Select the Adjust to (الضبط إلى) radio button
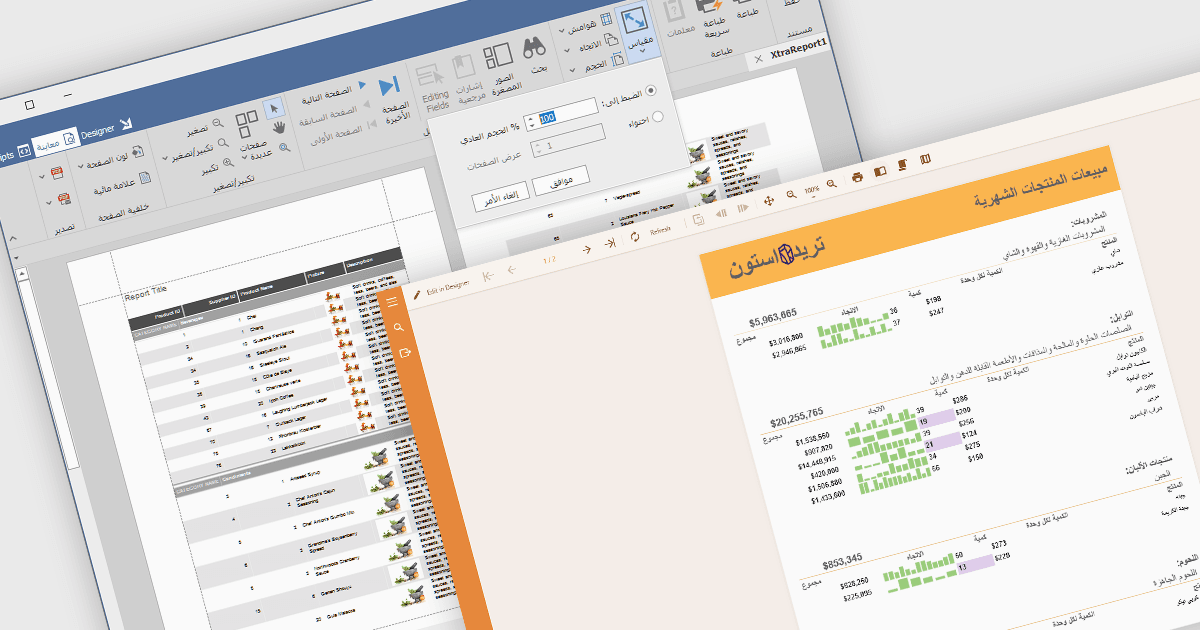The image size is (1200, 630). (x=652, y=90)
